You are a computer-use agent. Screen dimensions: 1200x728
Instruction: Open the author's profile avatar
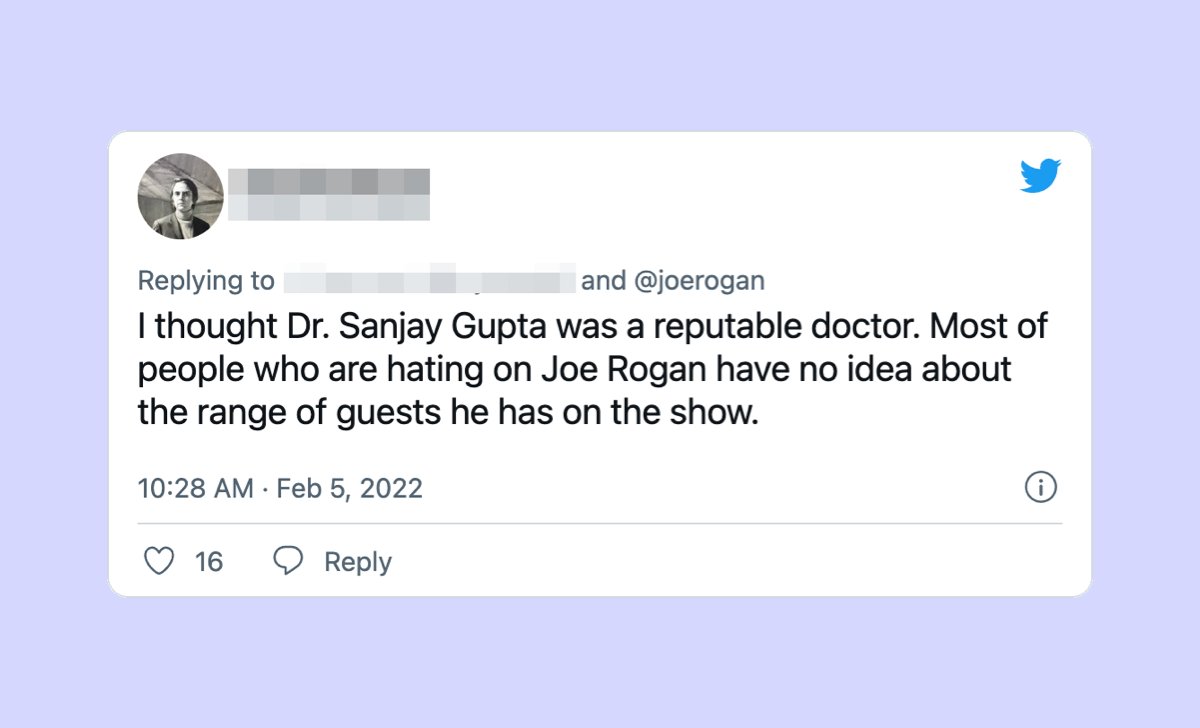click(180, 196)
